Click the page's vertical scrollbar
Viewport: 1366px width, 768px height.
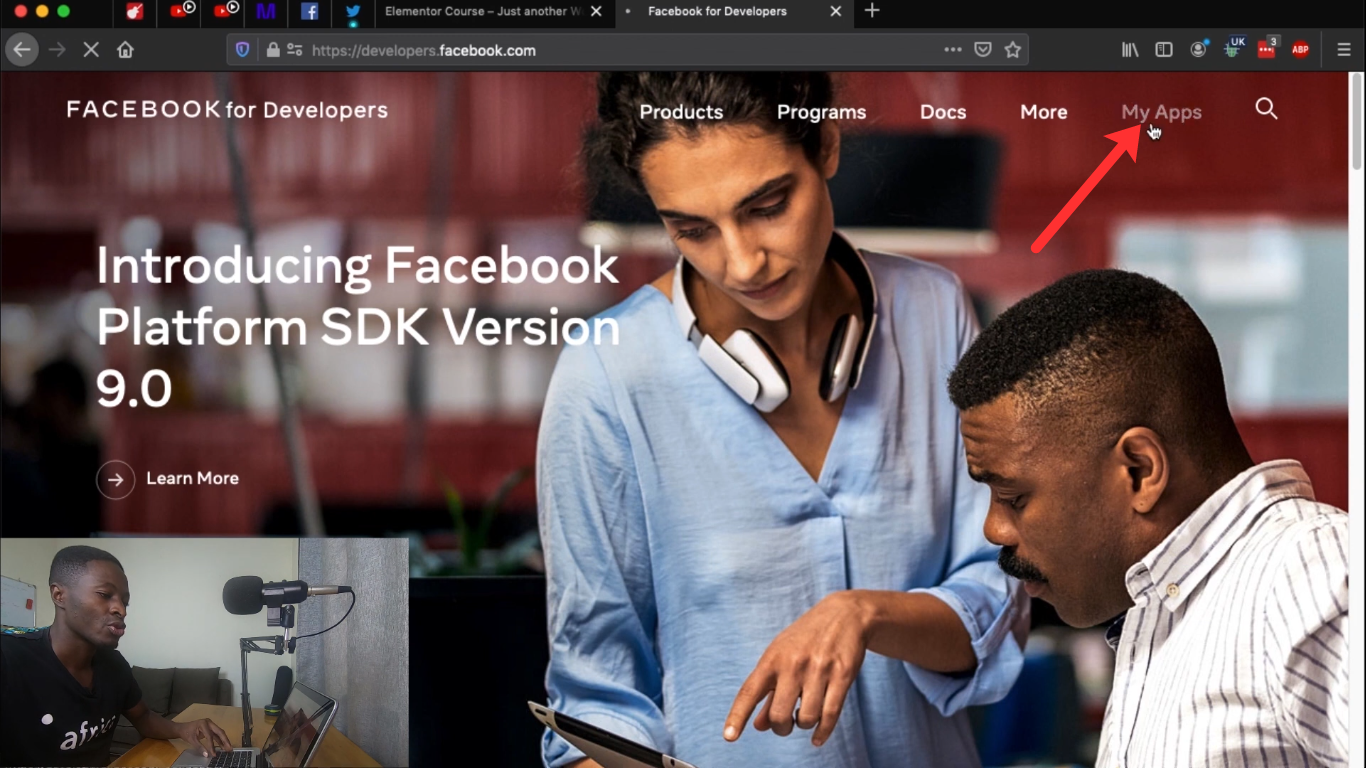tap(1357, 120)
